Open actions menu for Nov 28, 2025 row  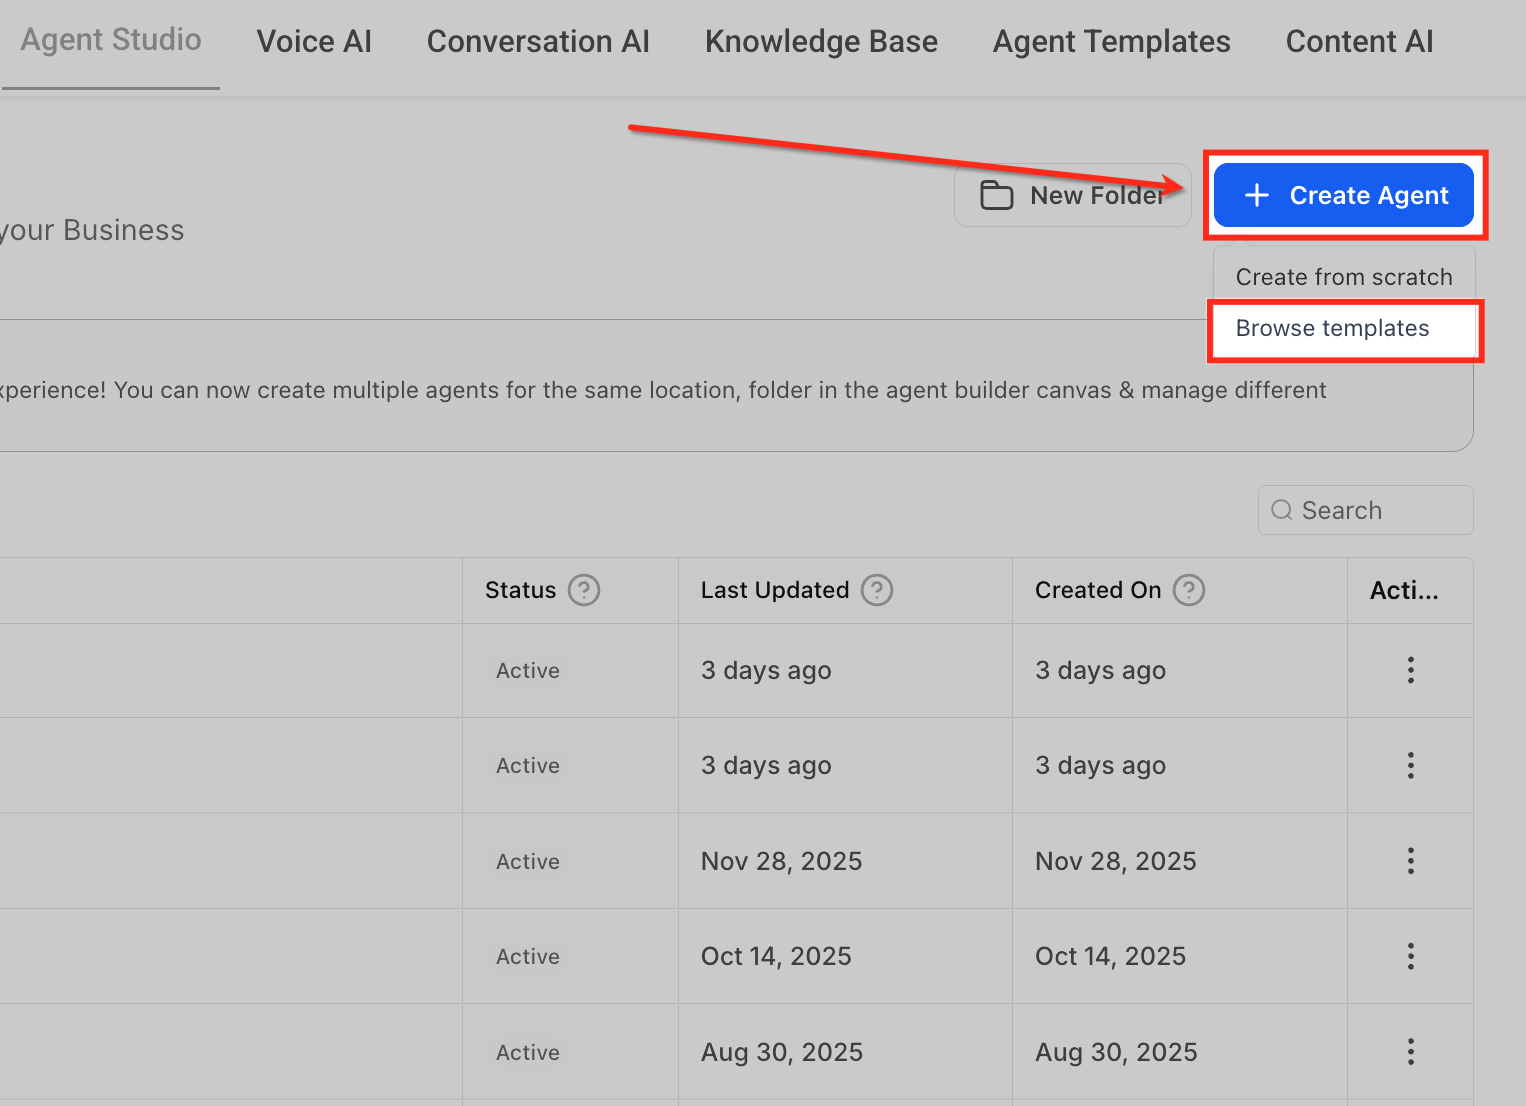pyautogui.click(x=1411, y=861)
